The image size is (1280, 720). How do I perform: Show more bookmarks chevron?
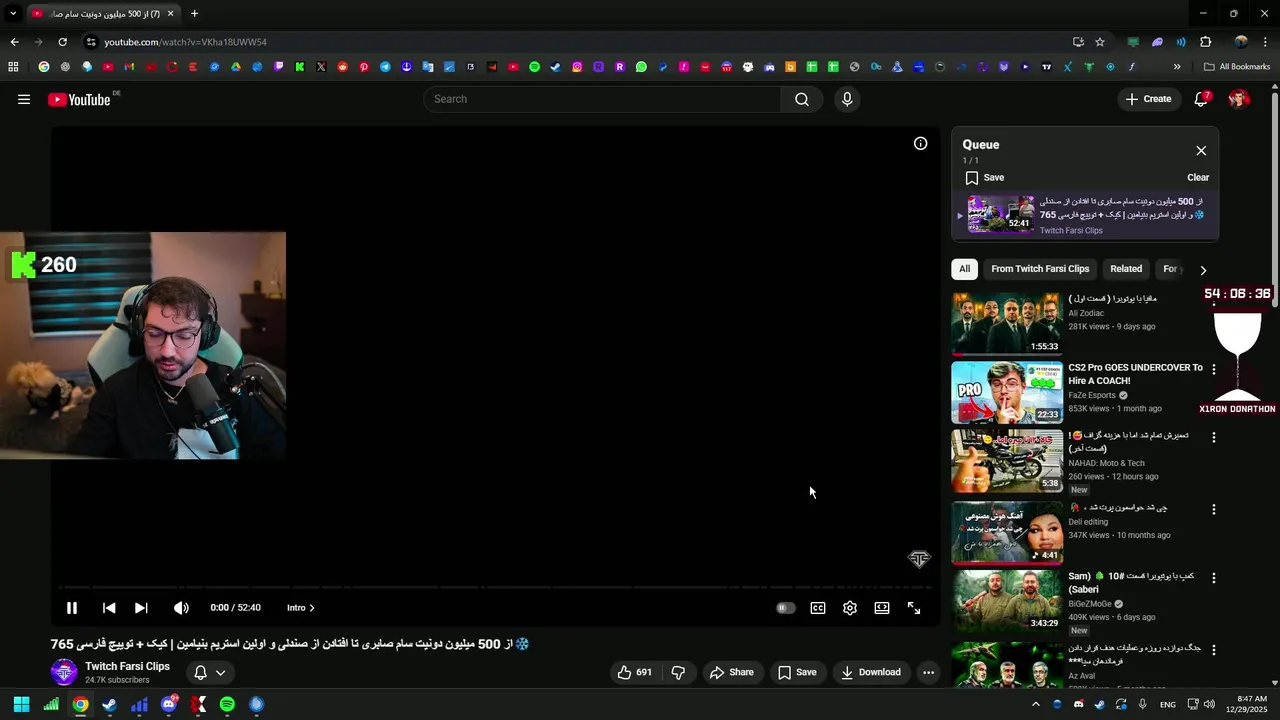coord(1177,67)
